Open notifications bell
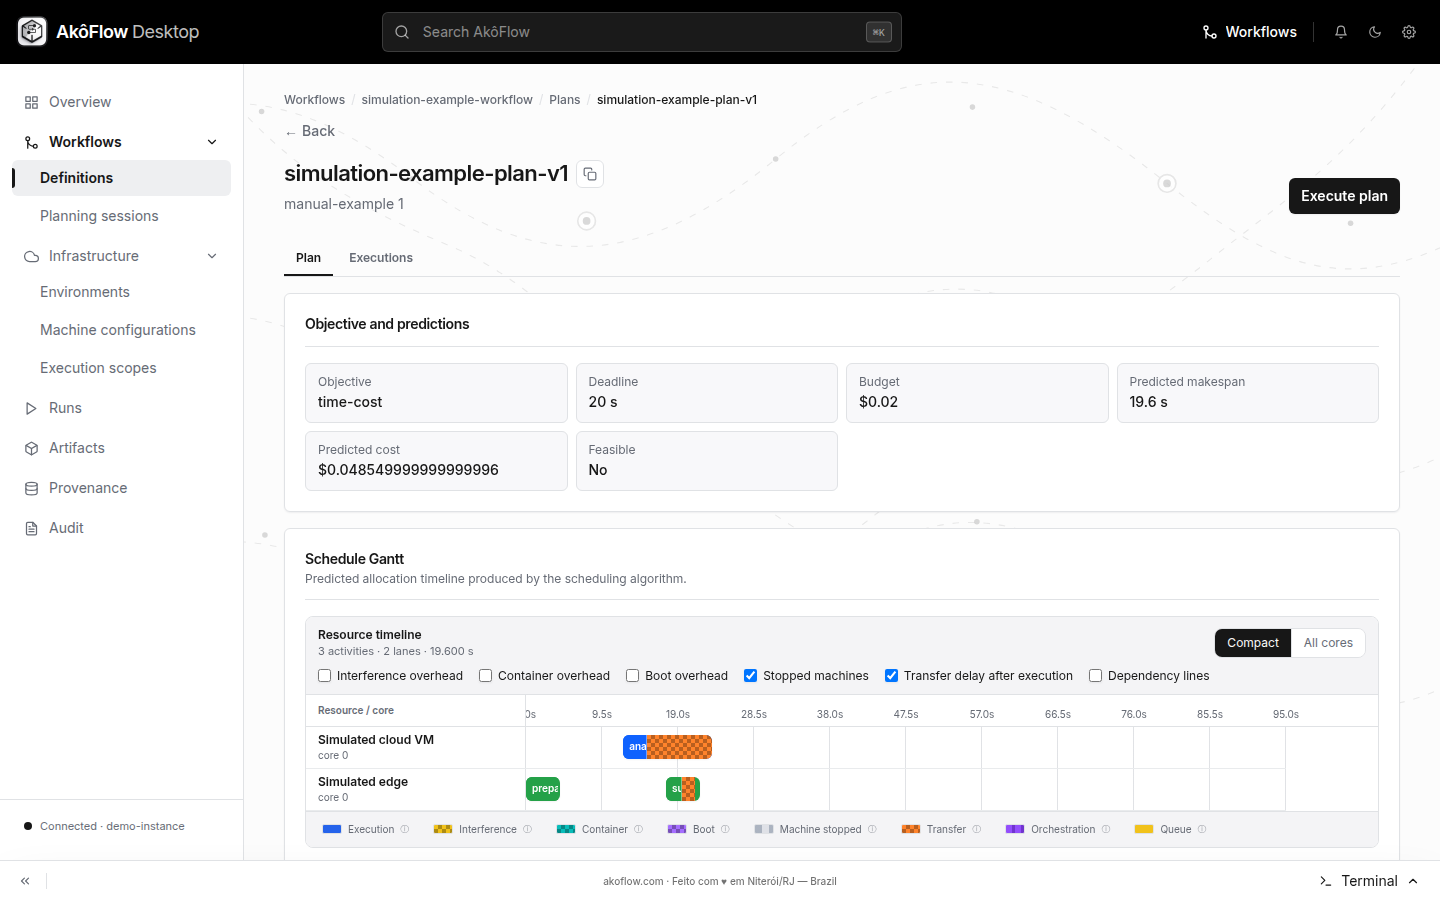This screenshot has width=1440, height=900. coord(1341,32)
